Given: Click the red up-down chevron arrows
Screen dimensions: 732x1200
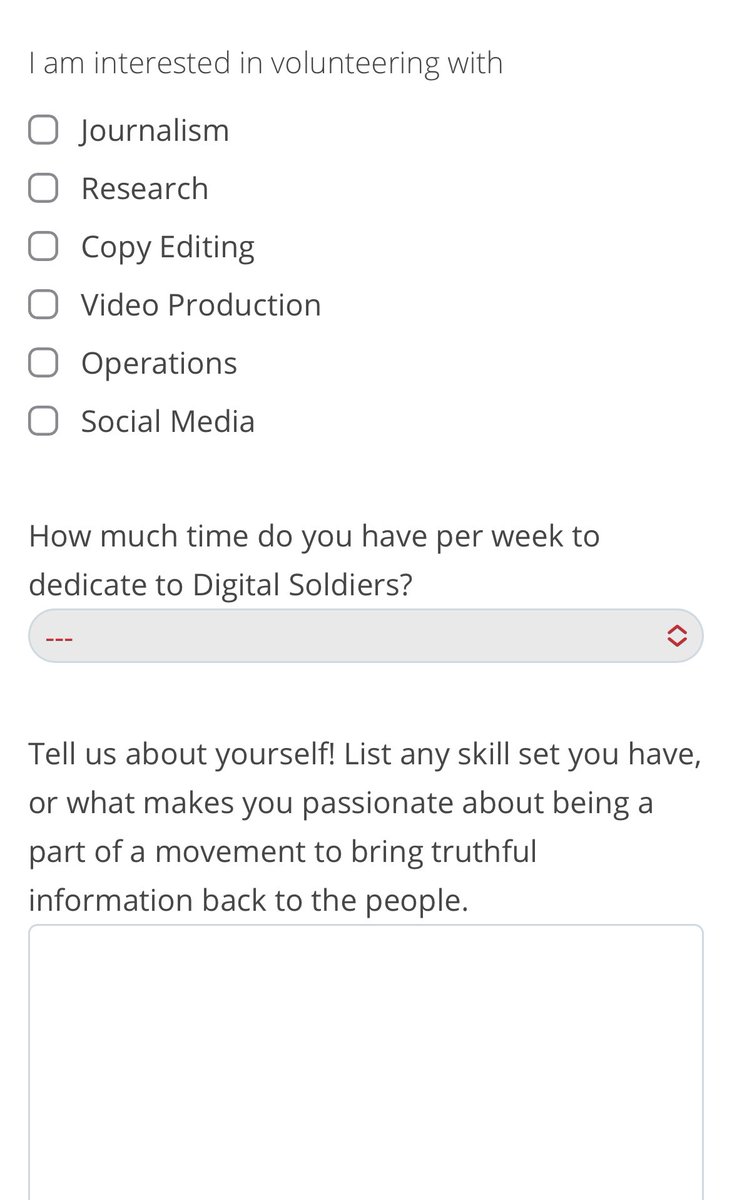Looking at the screenshot, I should 677,636.
